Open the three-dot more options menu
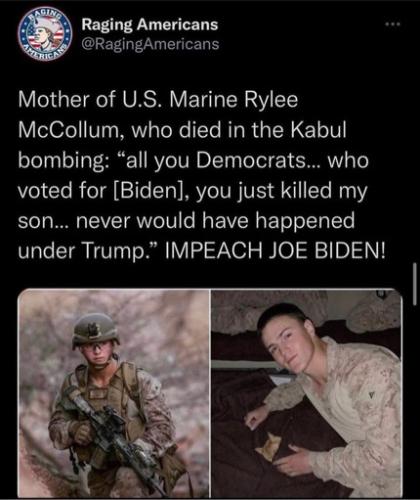420x500 pixels. click(391, 24)
